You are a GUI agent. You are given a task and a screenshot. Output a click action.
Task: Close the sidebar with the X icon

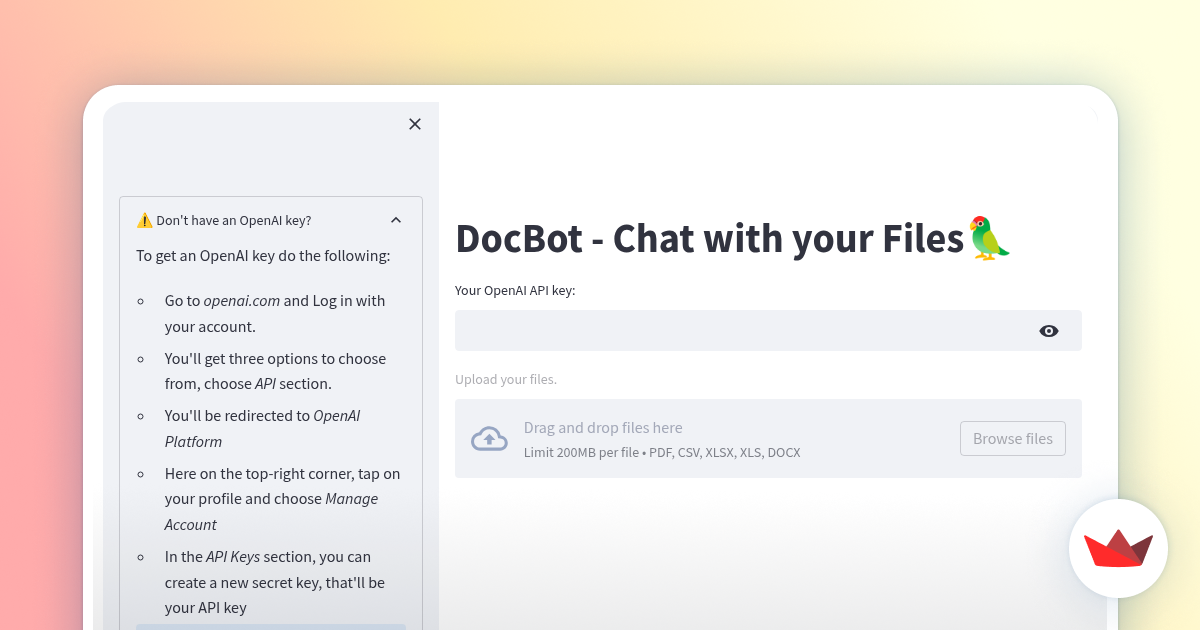point(415,124)
